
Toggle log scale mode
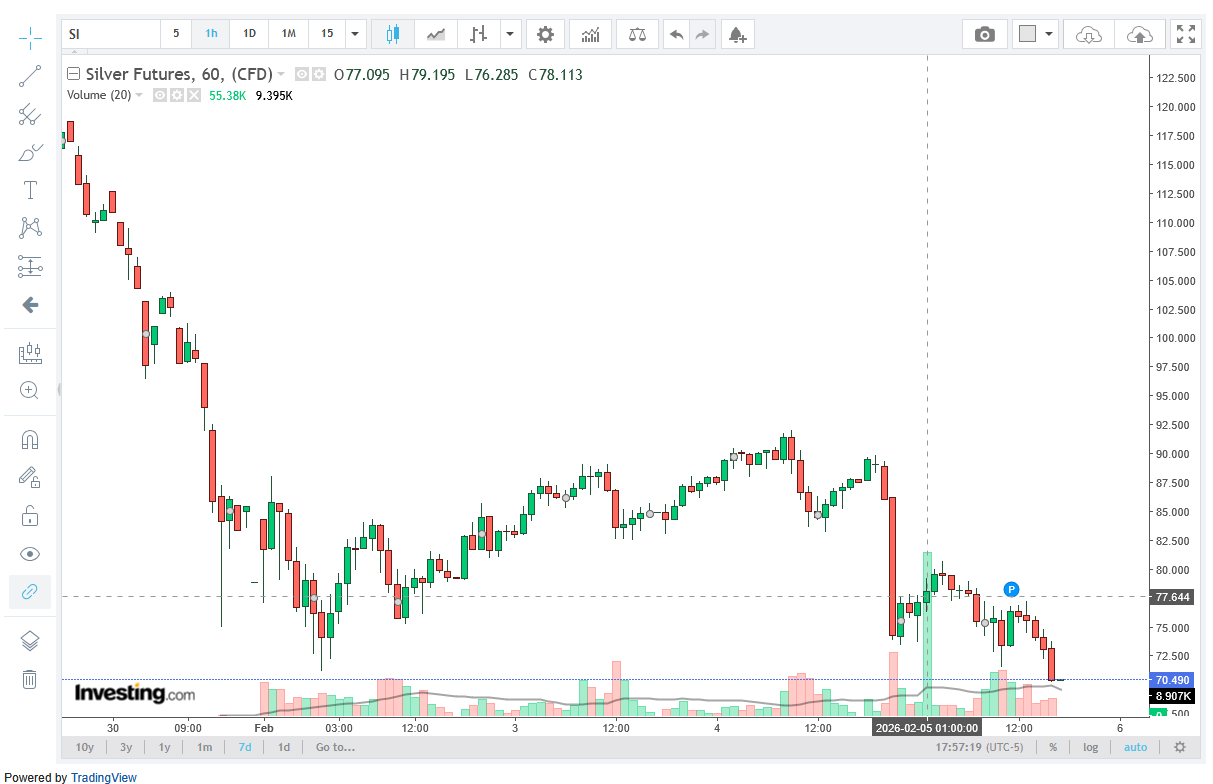pyautogui.click(x=1090, y=747)
